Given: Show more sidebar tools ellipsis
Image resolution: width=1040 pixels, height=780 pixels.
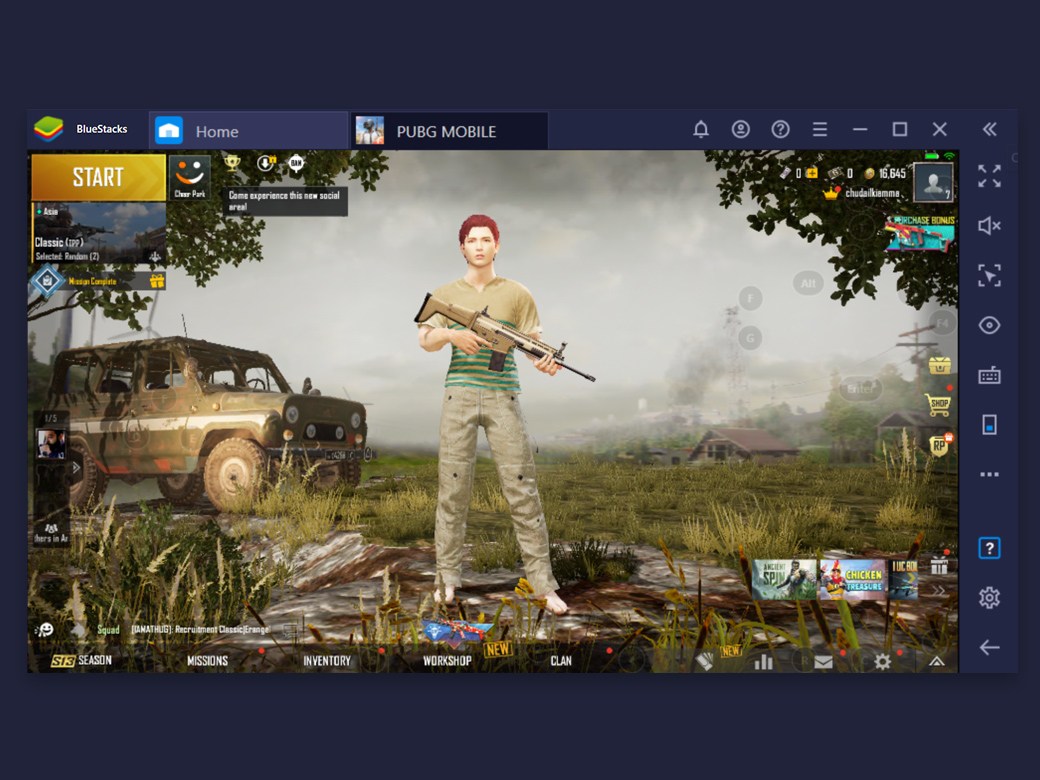Looking at the screenshot, I should [x=989, y=474].
